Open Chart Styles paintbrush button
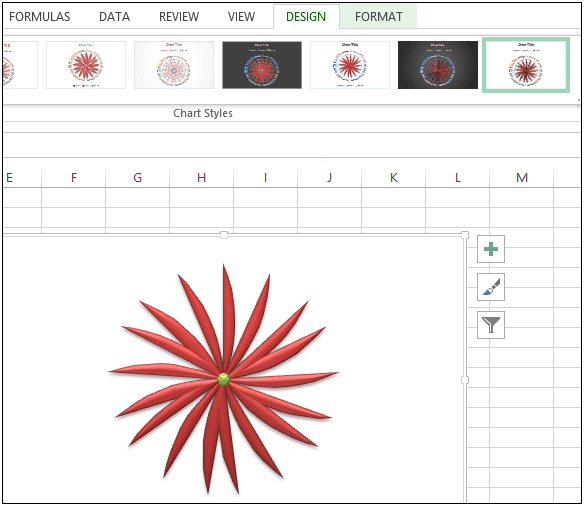This screenshot has width=584, height=506. click(491, 287)
